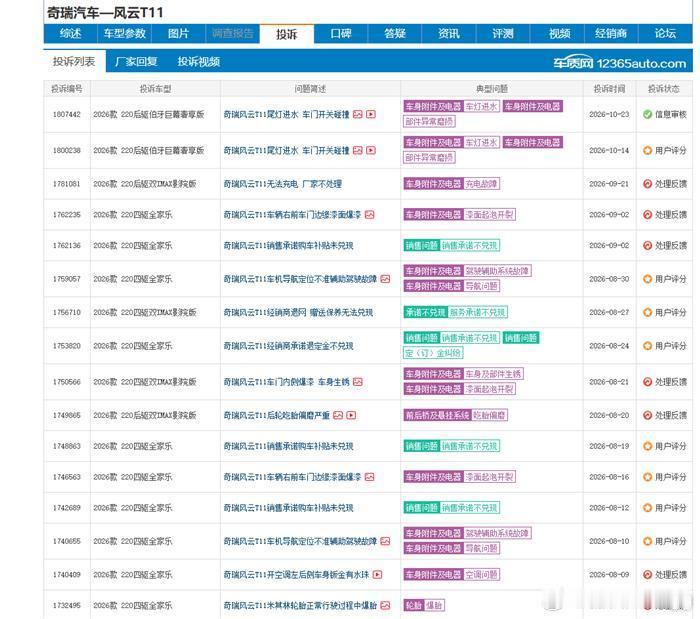Click 爆胎 tag in row 1732495
Viewport: 700px width, 619px height.
(434, 606)
